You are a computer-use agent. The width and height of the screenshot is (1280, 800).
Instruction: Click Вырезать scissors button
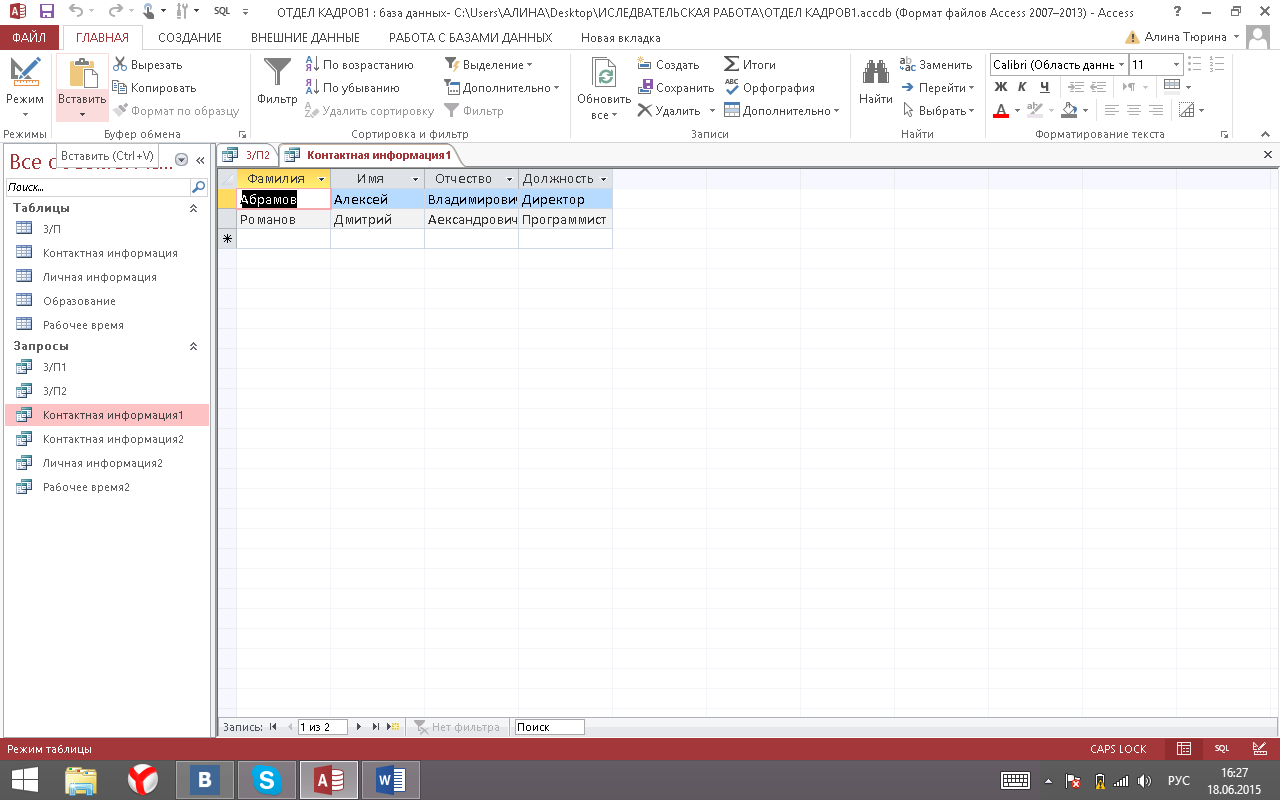pos(148,65)
